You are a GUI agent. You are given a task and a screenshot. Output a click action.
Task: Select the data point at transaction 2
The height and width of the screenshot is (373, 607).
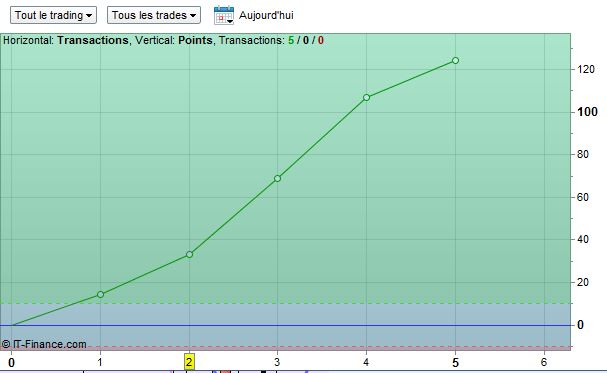tap(189, 254)
